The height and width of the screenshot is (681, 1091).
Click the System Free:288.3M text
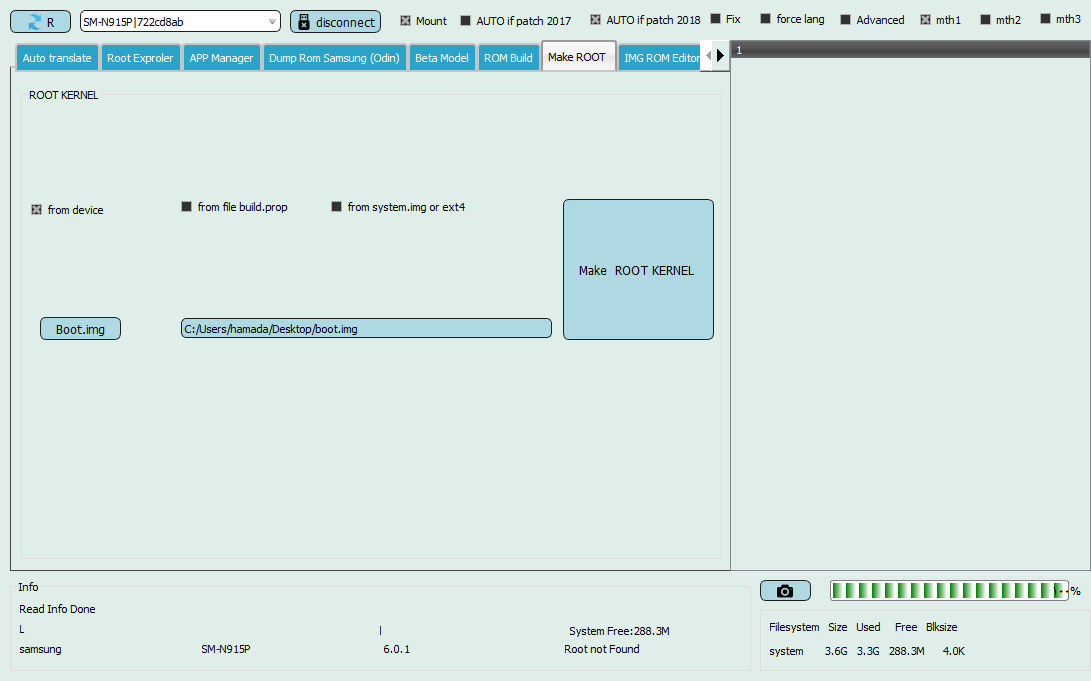[619, 631]
